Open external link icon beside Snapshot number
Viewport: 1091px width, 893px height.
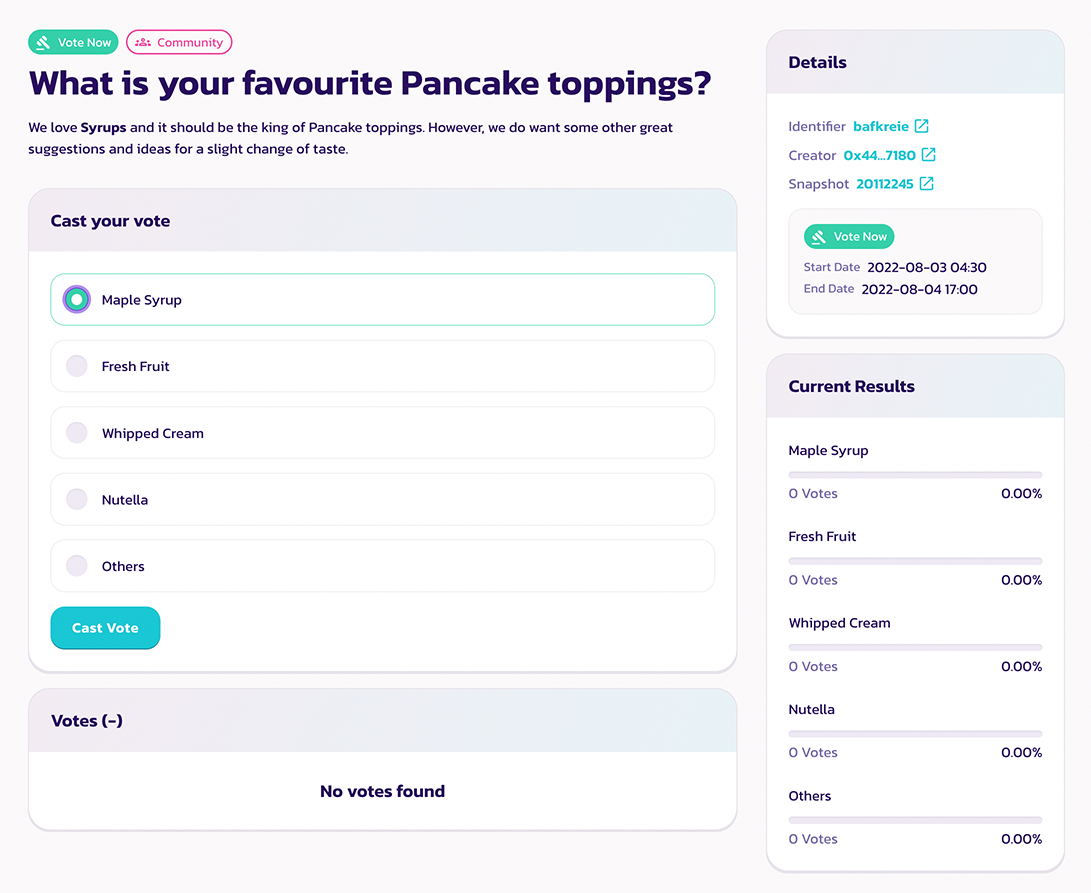pyautogui.click(x=927, y=184)
